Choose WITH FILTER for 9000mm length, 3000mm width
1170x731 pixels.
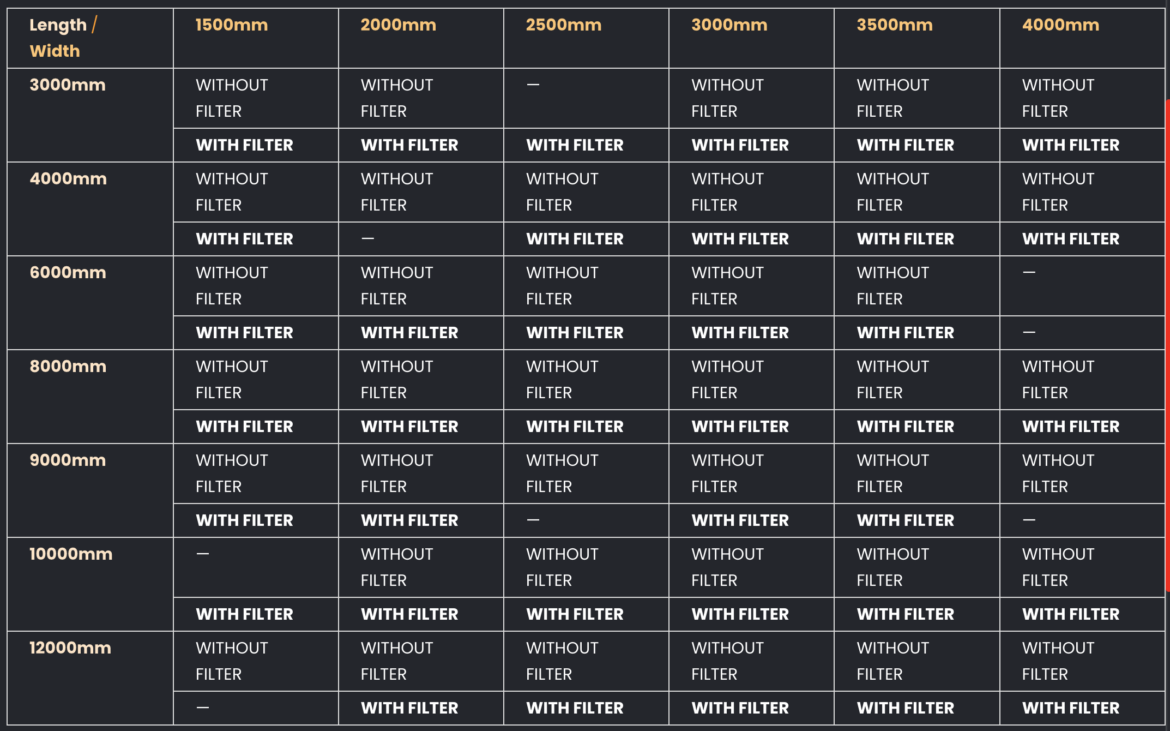coord(740,521)
